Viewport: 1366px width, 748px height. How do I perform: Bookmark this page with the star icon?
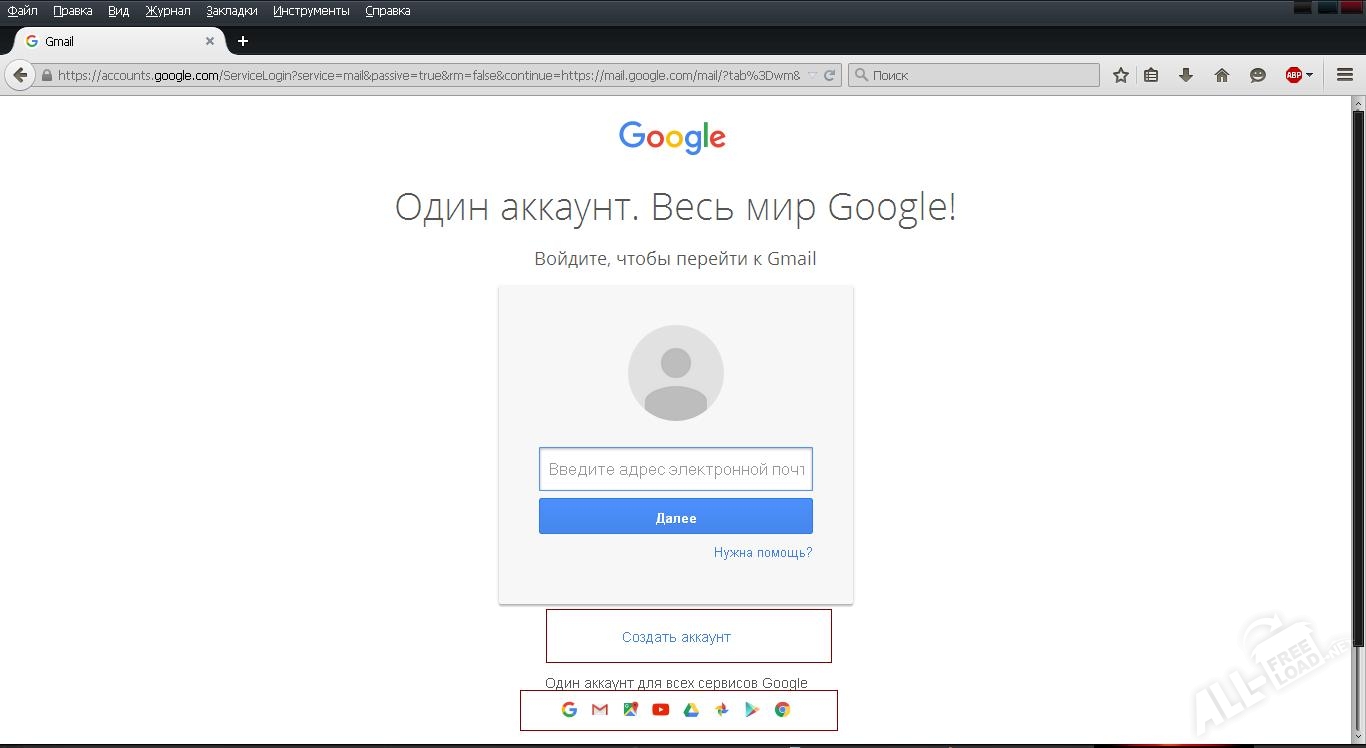point(1121,75)
